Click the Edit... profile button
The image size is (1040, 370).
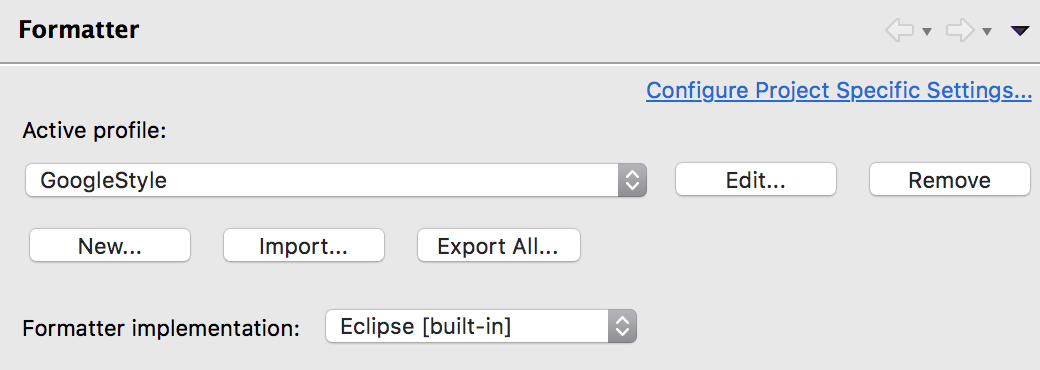(x=755, y=180)
